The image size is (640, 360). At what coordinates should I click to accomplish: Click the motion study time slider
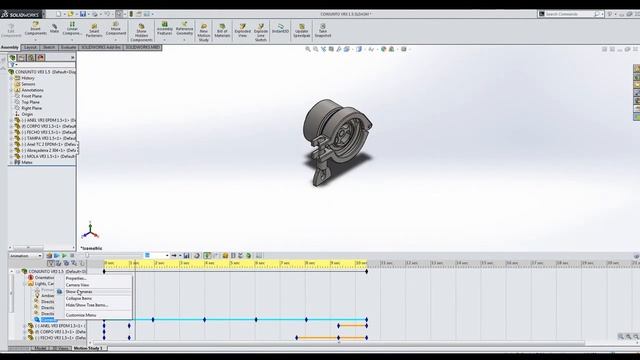point(87,256)
